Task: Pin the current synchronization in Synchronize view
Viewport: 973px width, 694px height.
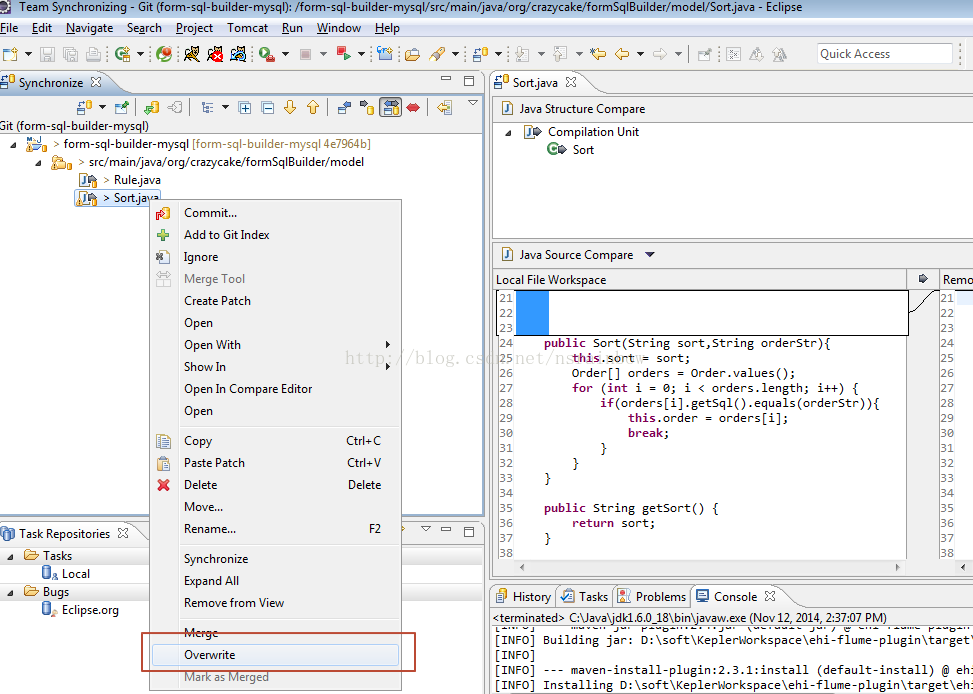Action: pyautogui.click(x=122, y=107)
